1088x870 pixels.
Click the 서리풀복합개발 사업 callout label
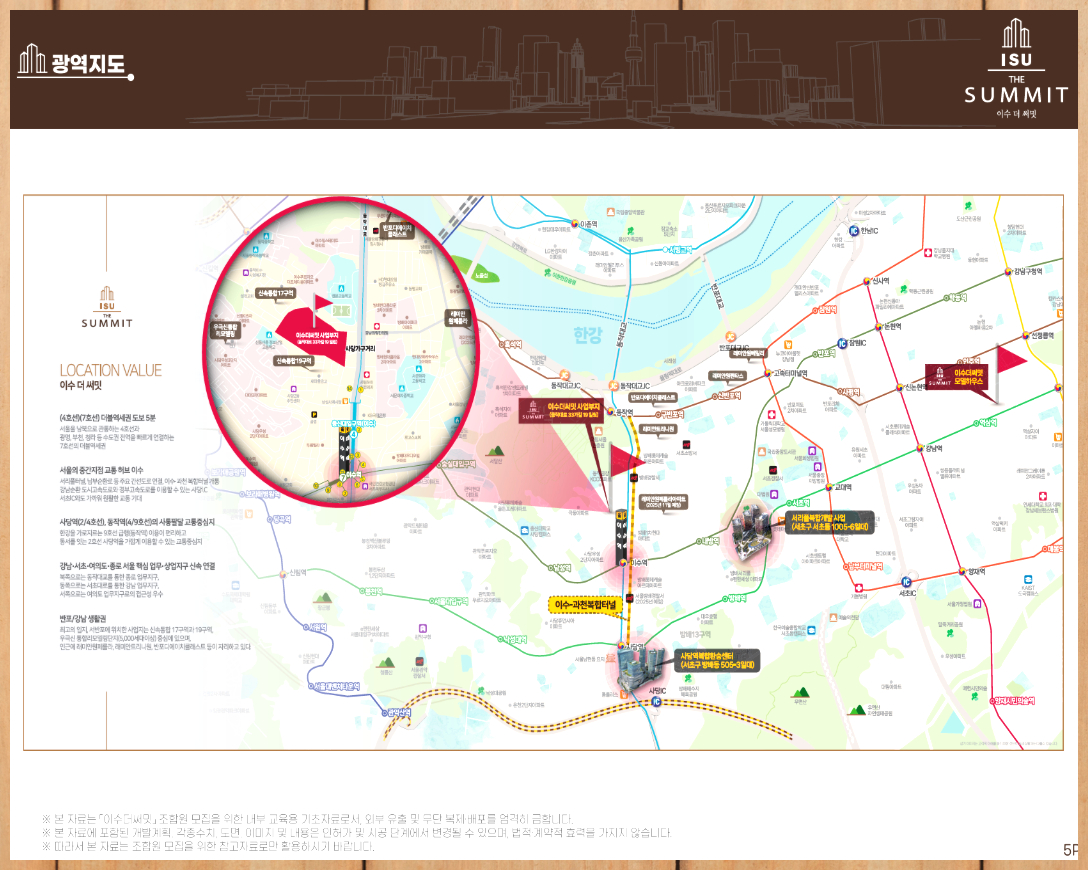coord(829,522)
